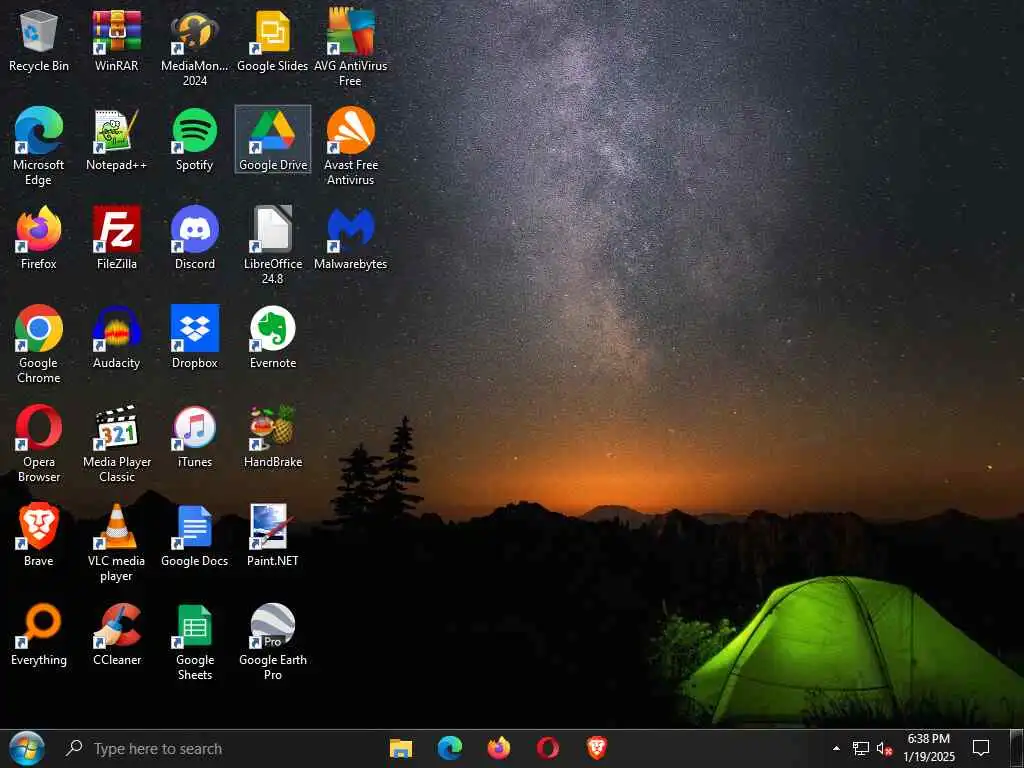Open the network status tray icon
The image size is (1024, 768).
861,748
